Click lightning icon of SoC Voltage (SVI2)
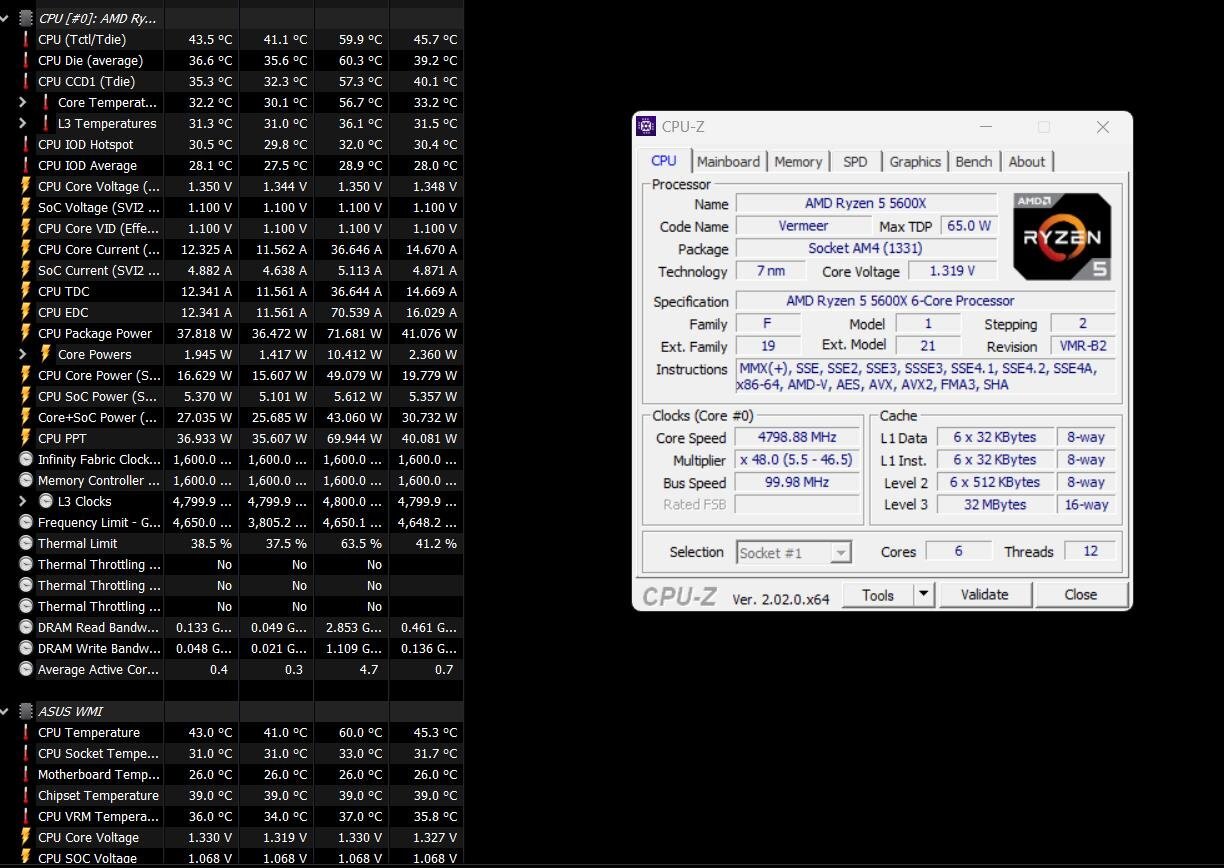This screenshot has width=1224, height=868. 26,207
